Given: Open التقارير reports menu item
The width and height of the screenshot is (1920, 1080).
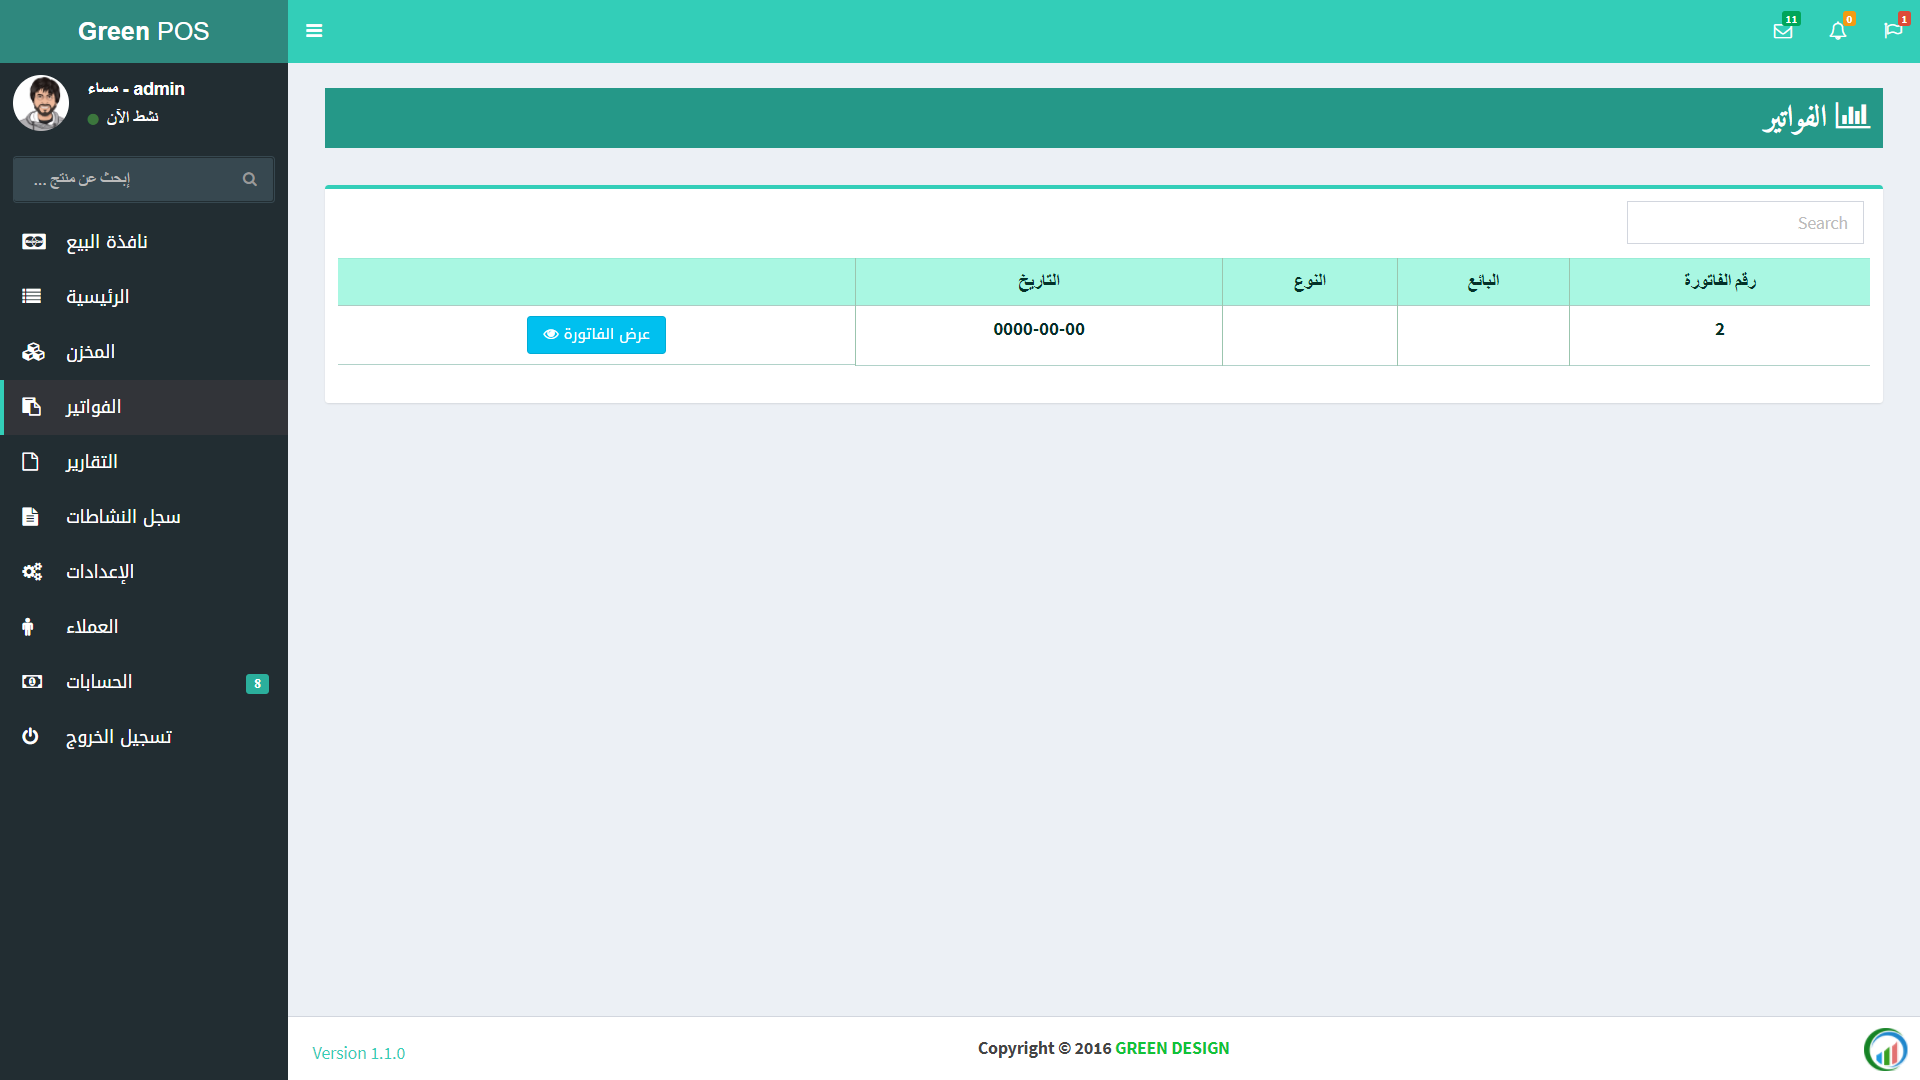Looking at the screenshot, I should [91, 462].
